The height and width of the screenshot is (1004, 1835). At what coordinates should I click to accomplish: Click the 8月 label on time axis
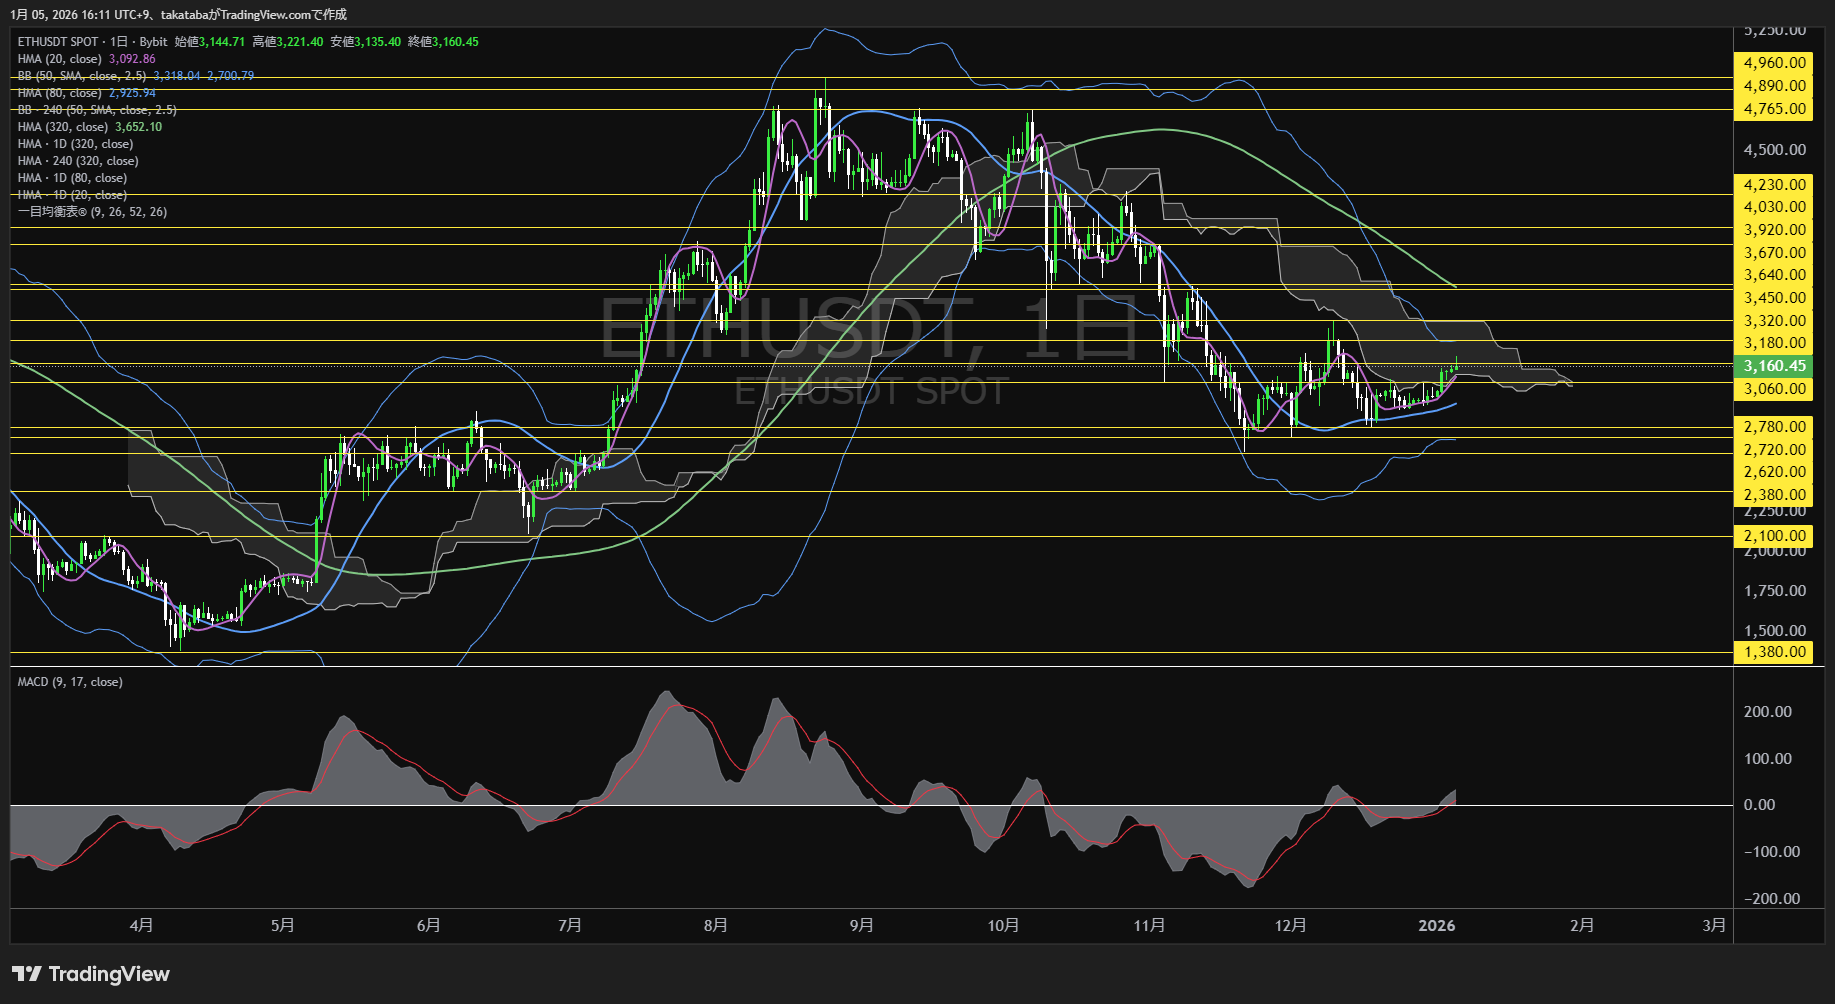(715, 925)
